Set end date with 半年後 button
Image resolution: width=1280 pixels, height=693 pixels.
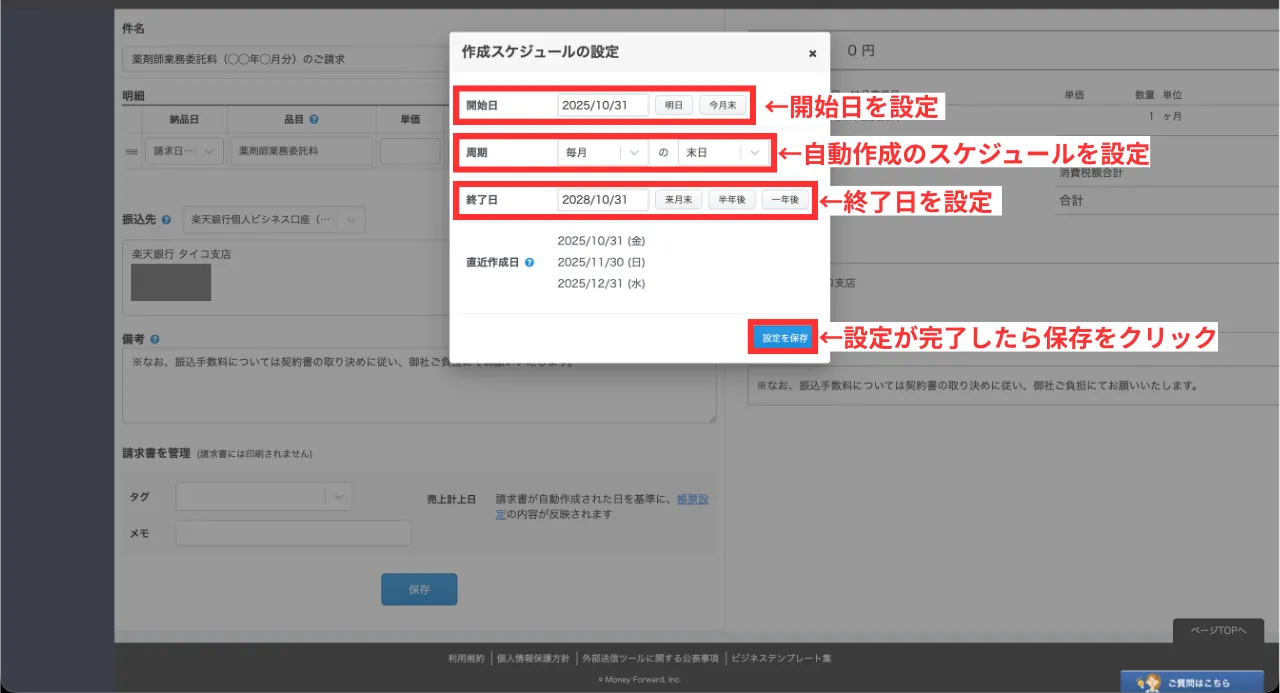pyautogui.click(x=733, y=200)
